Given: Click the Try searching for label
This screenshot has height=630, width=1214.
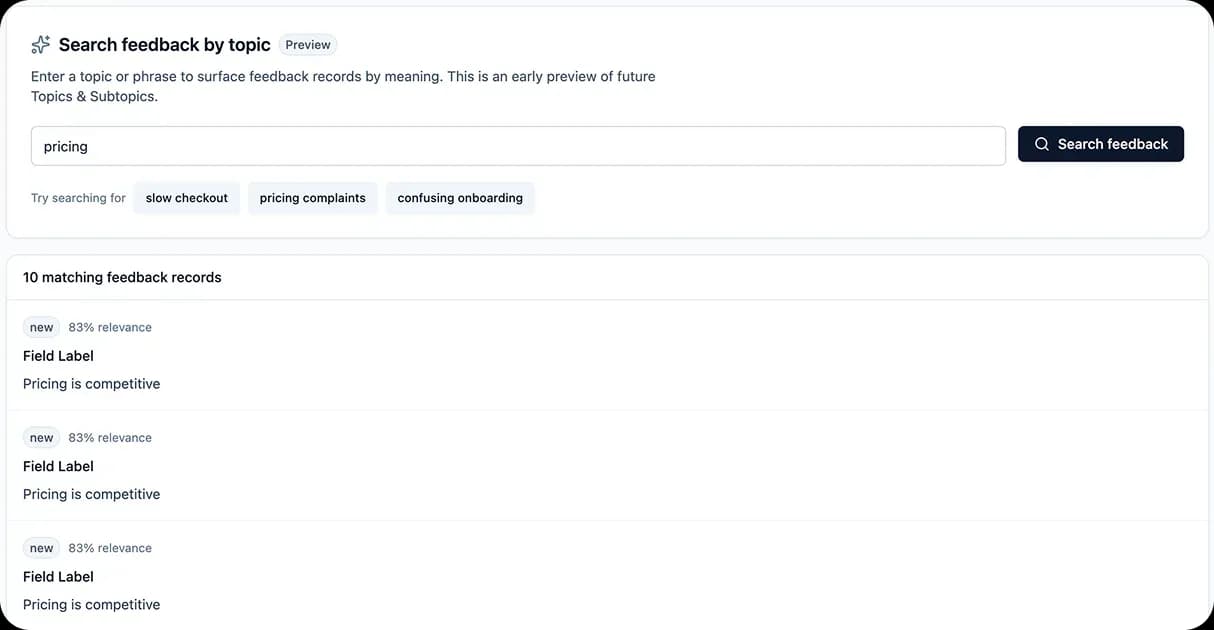Looking at the screenshot, I should point(78,198).
